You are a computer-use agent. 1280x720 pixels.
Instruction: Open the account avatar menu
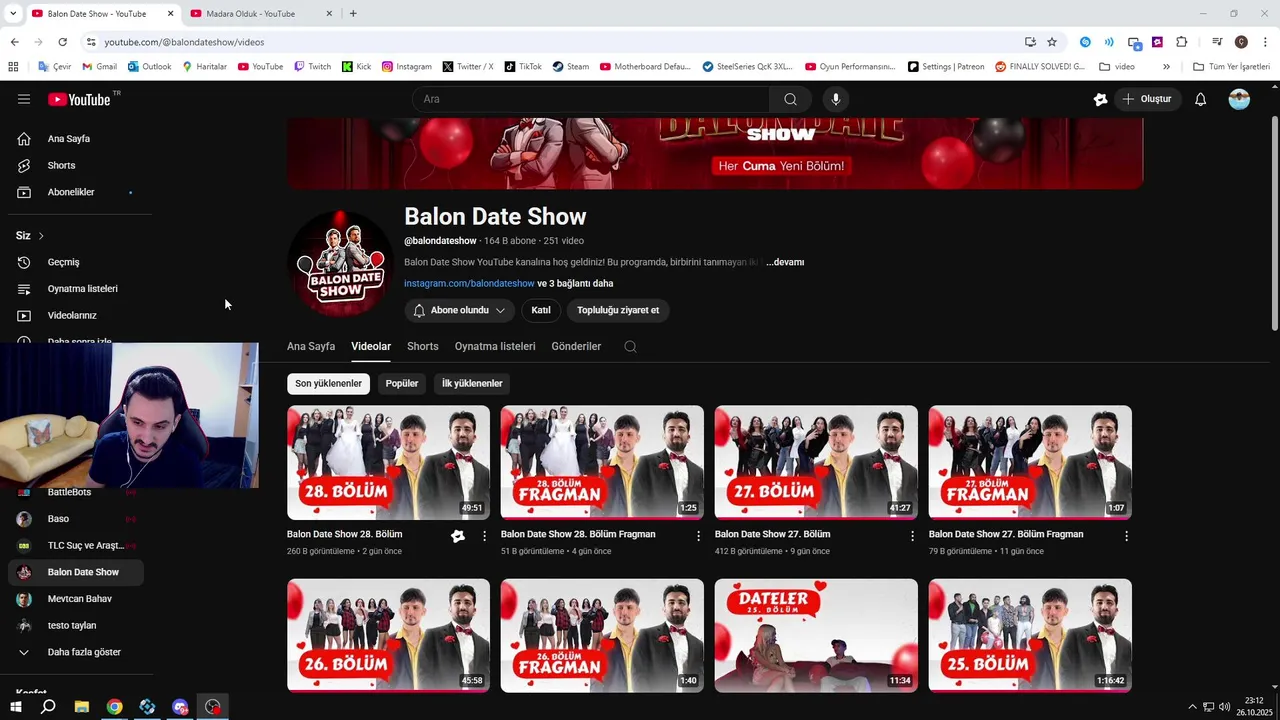1239,99
